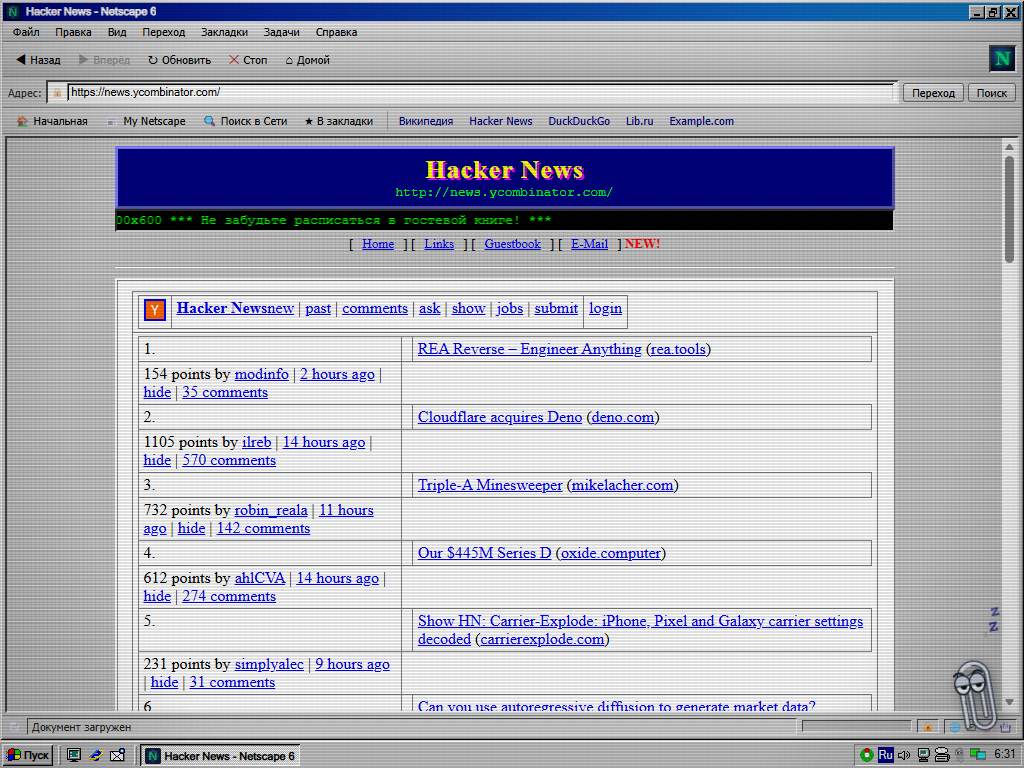The image size is (1024, 768).
Task: Click Поиск в Сети search bookmark
Action: pyautogui.click(x=246, y=121)
